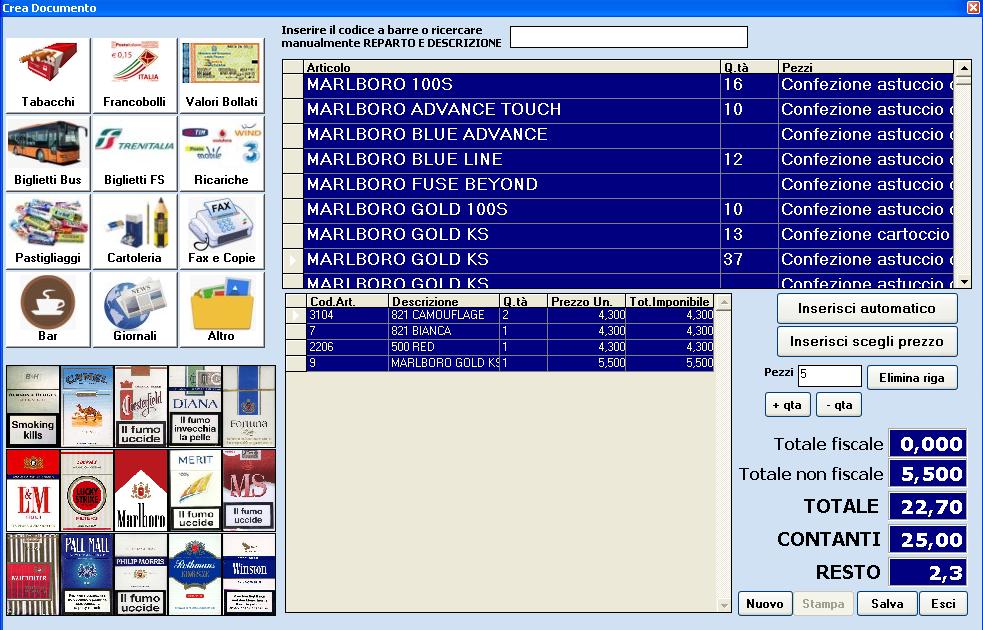Click the Pezzi quantity field
Screen dimensions: 983x630
click(x=829, y=375)
